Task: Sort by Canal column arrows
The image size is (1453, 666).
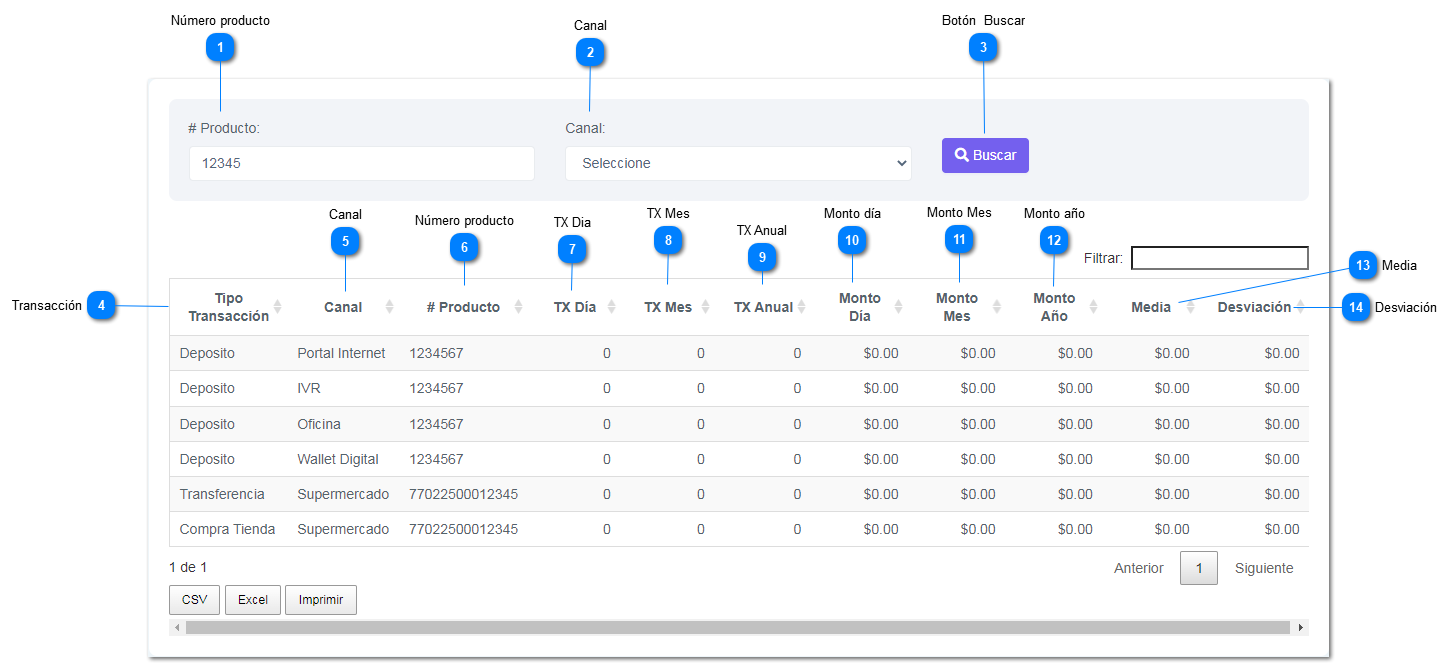Action: point(390,307)
